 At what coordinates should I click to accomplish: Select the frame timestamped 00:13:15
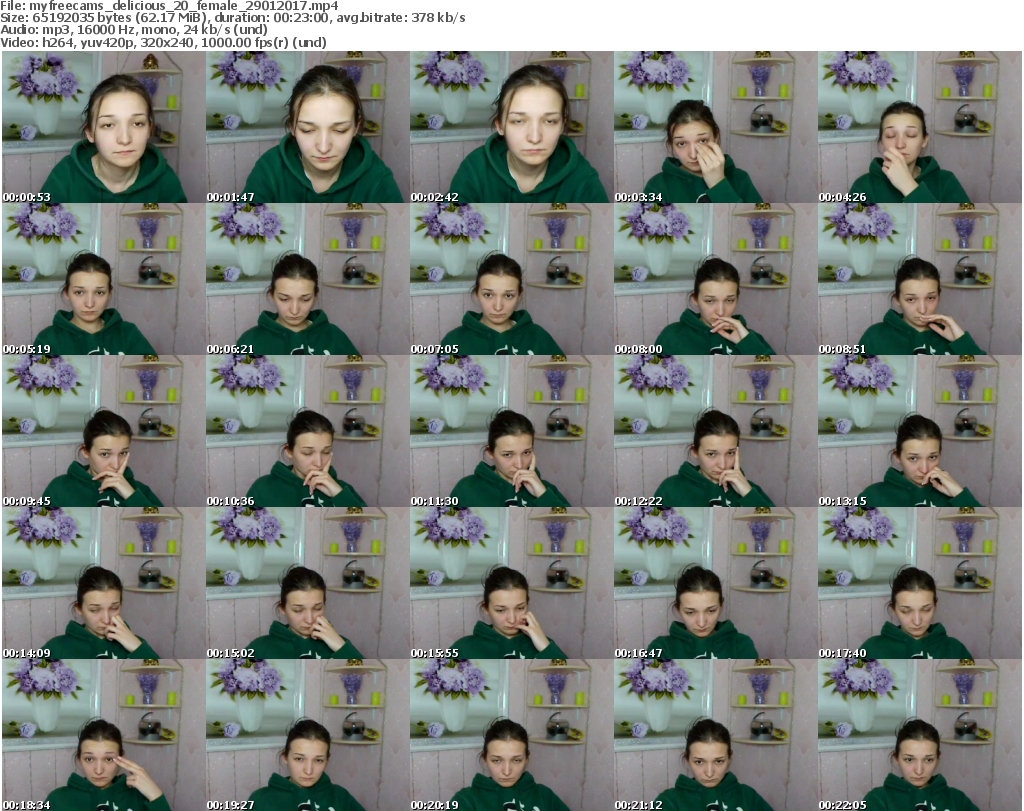click(919, 432)
